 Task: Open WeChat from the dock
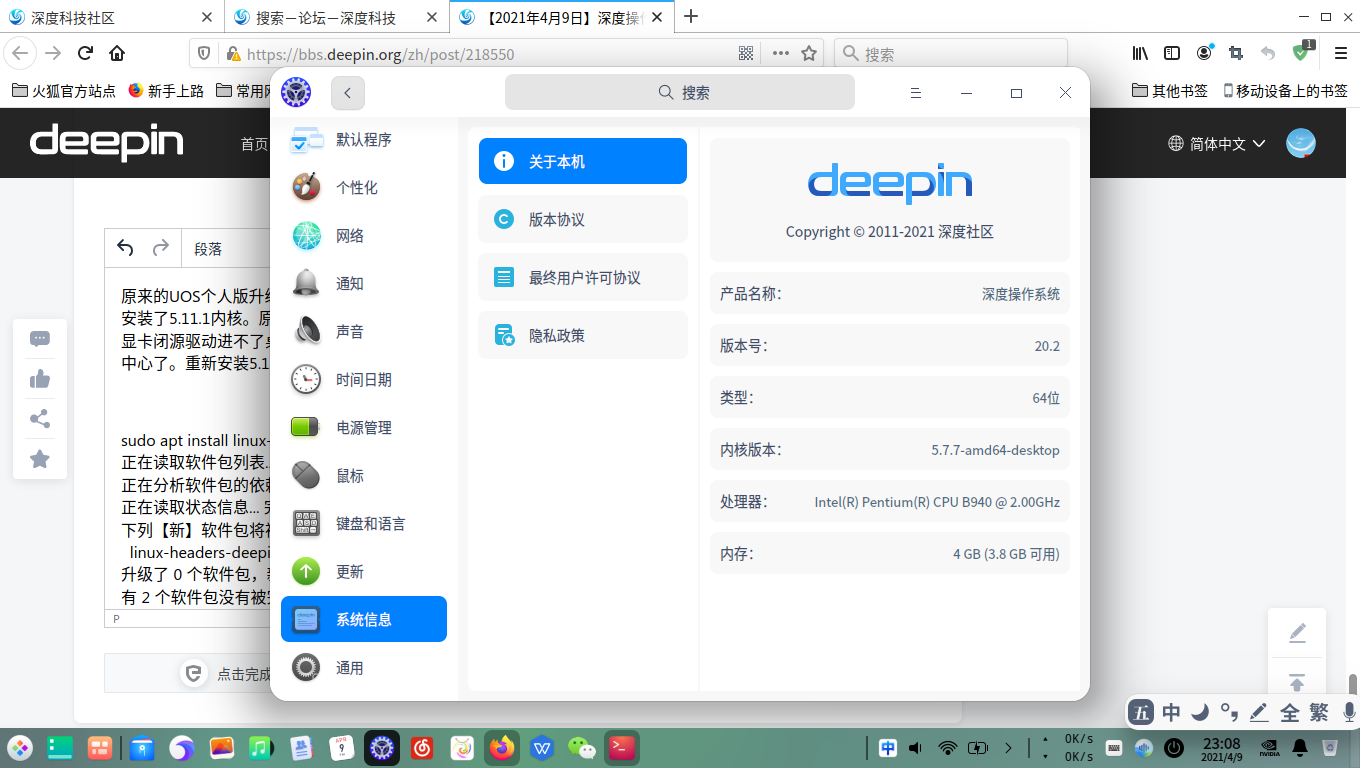click(582, 747)
